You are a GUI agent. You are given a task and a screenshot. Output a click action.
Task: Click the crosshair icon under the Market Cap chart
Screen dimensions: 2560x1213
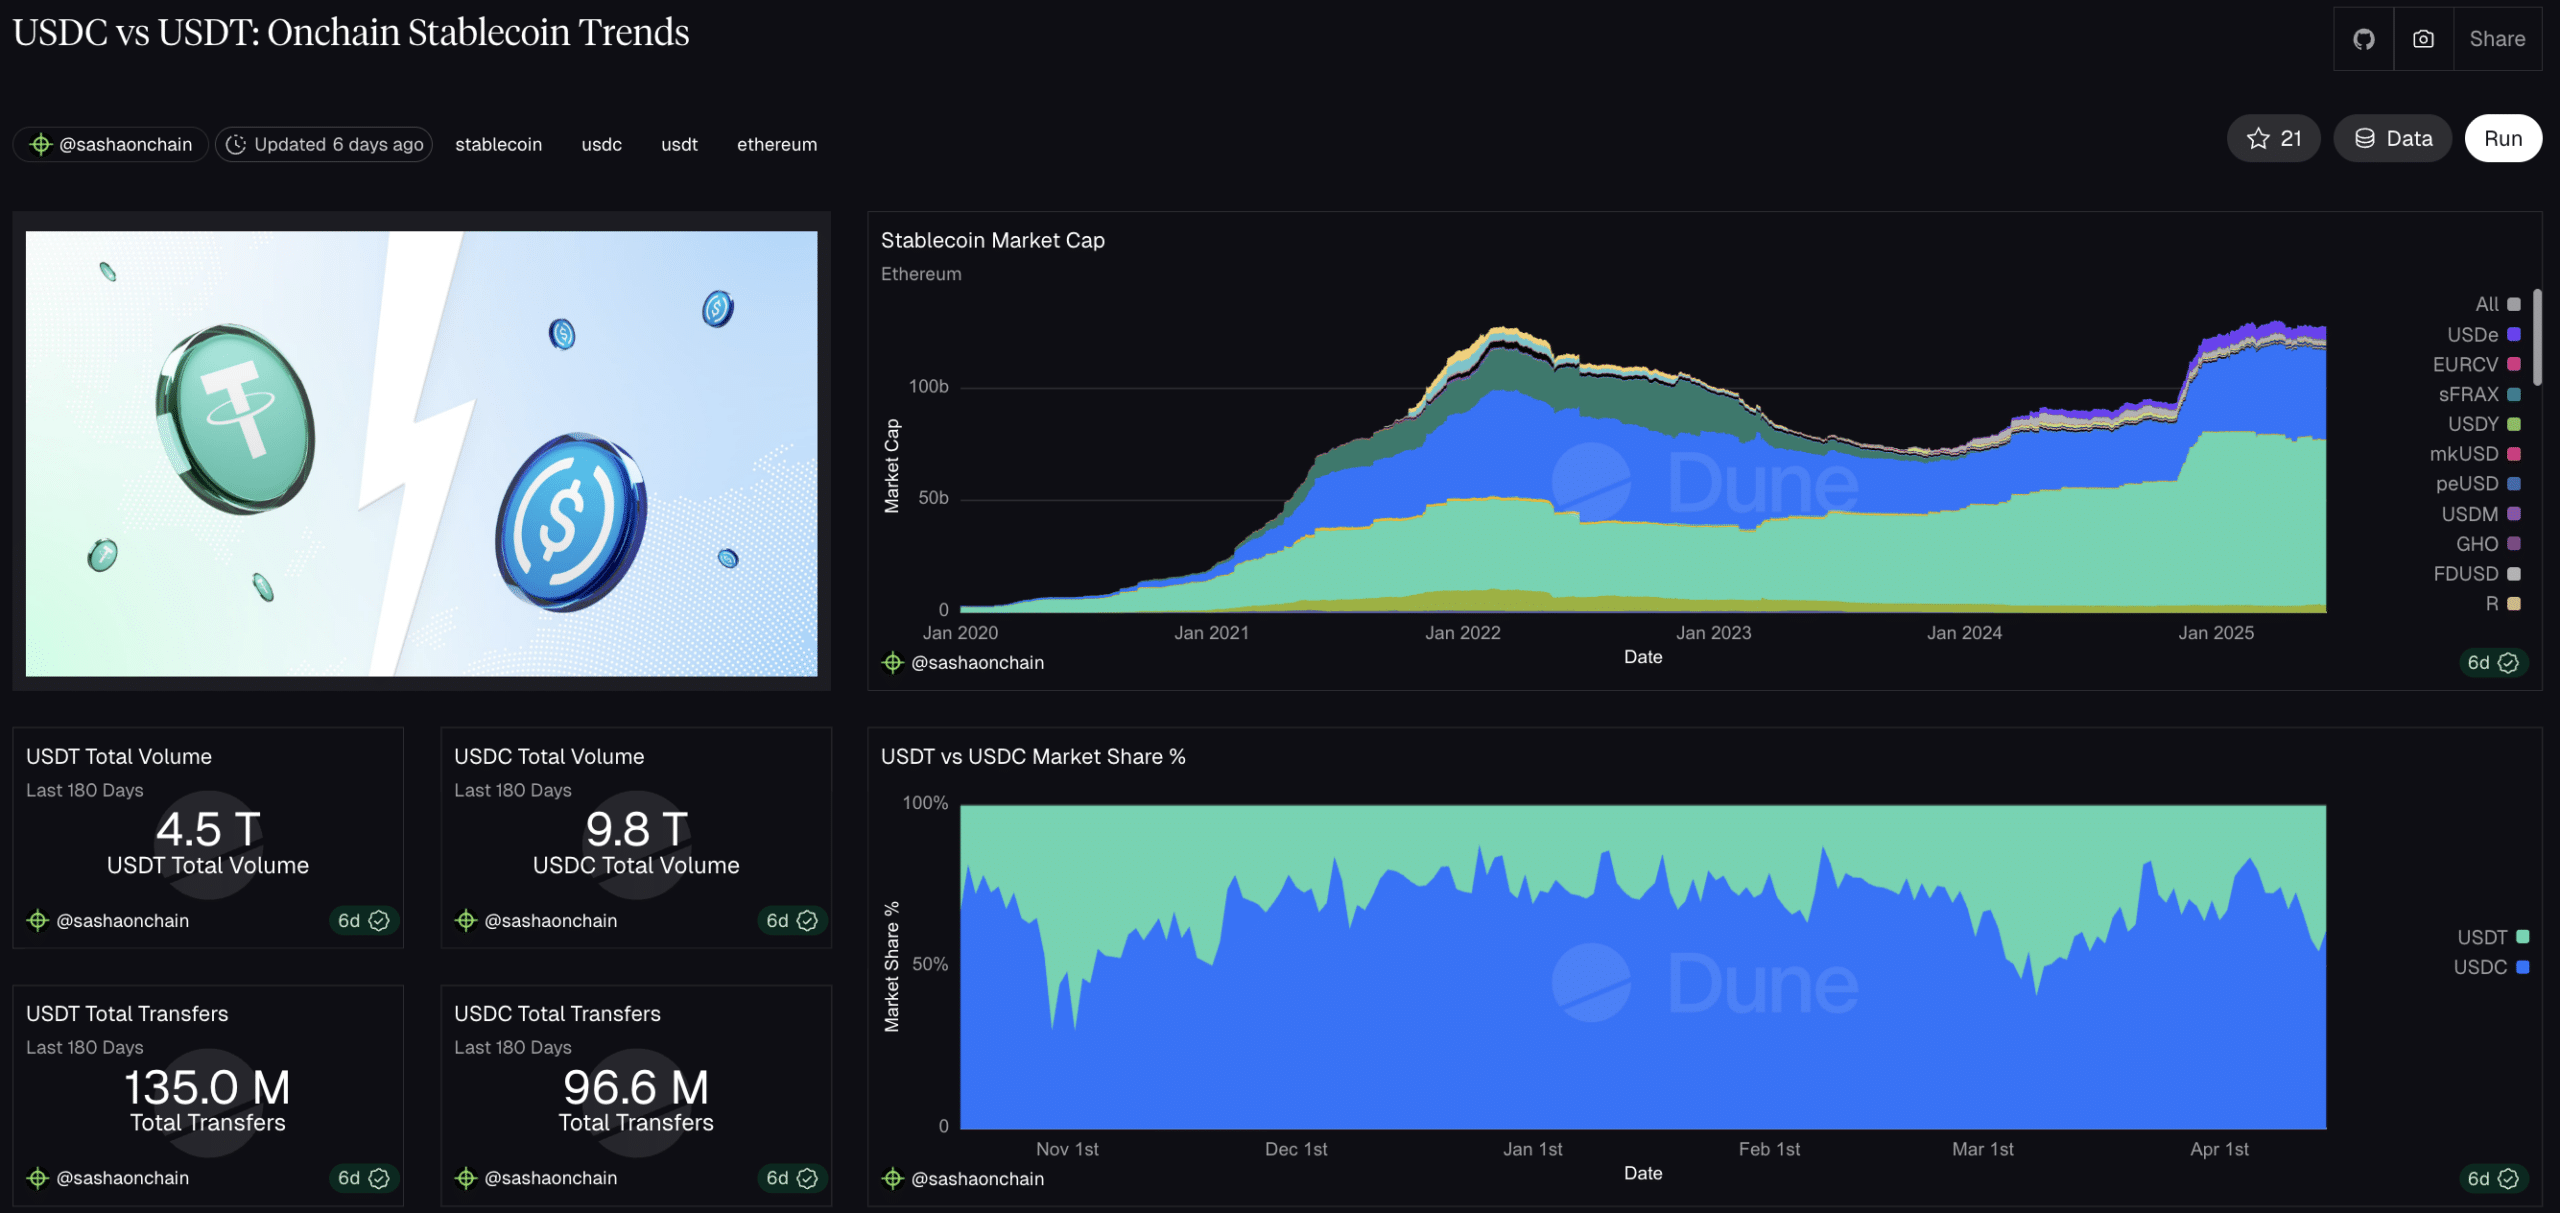click(x=892, y=662)
